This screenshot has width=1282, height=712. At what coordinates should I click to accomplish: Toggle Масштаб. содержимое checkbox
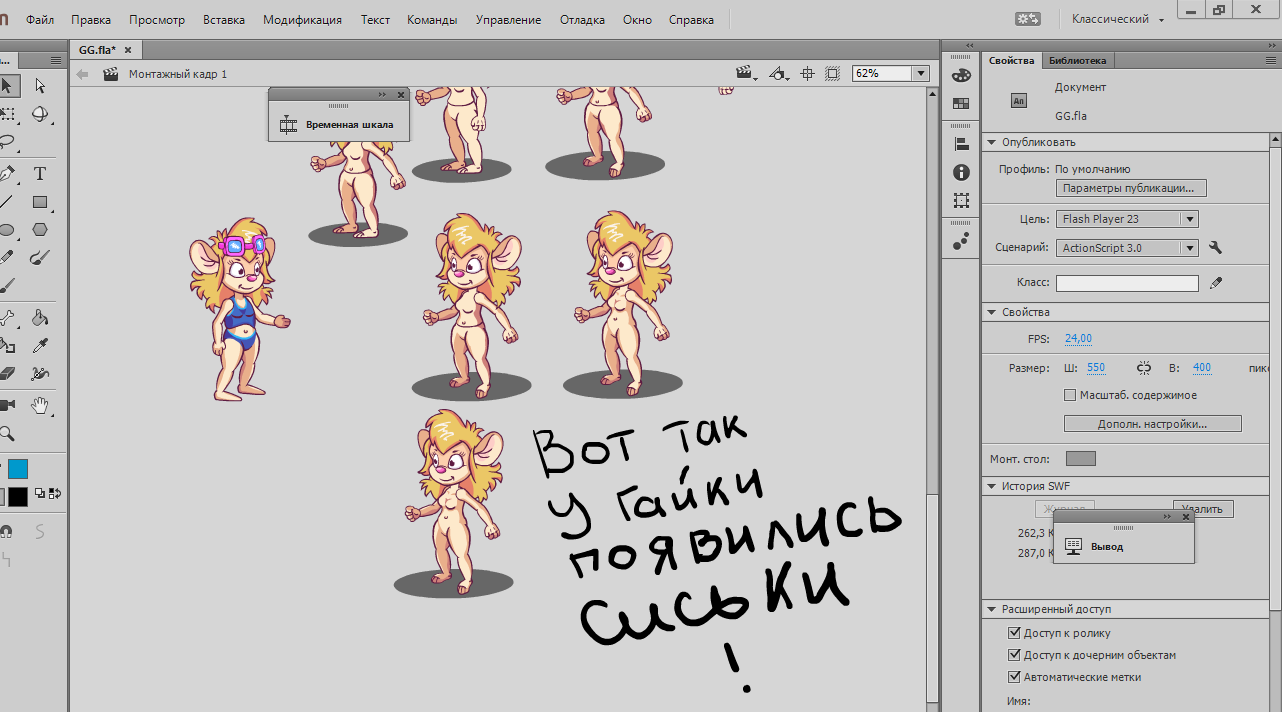(x=1070, y=395)
